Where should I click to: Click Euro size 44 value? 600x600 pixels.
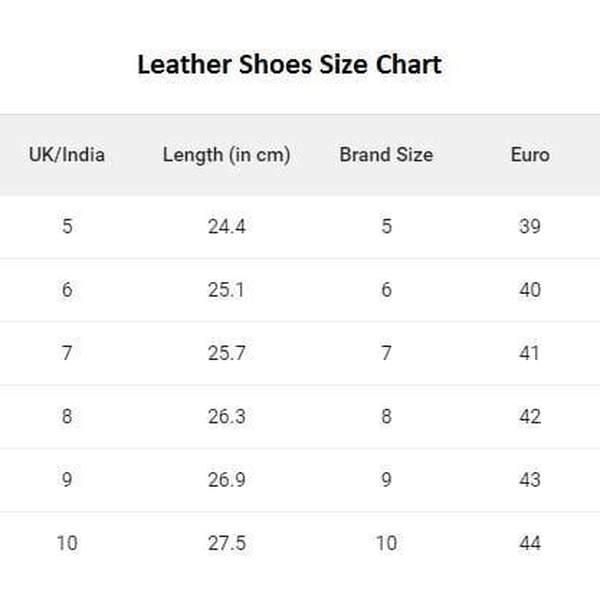[x=529, y=543]
